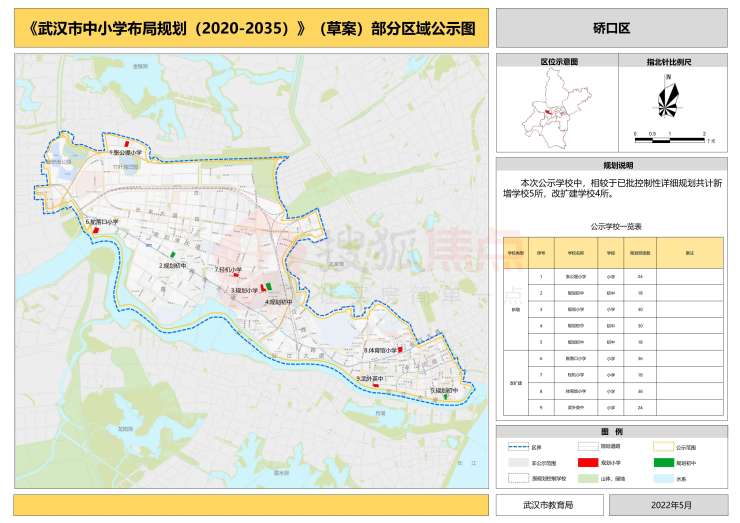The image size is (740, 523).
Task: Click the 序号 column header in table
Action: click(541, 253)
